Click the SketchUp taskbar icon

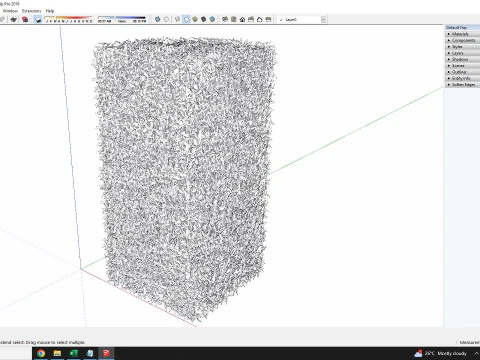coord(106,353)
